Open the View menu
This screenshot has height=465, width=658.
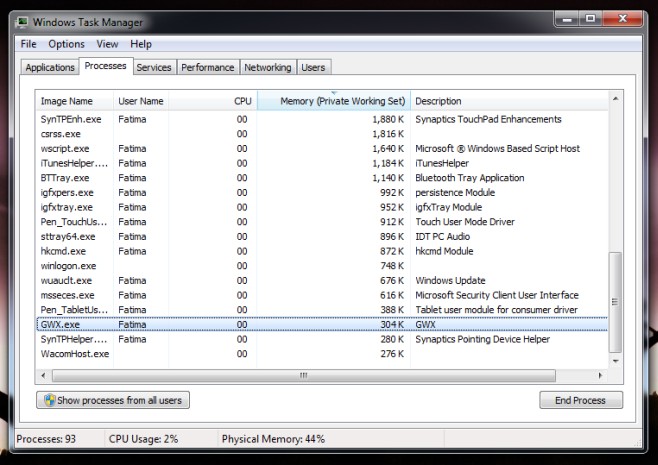(107, 44)
